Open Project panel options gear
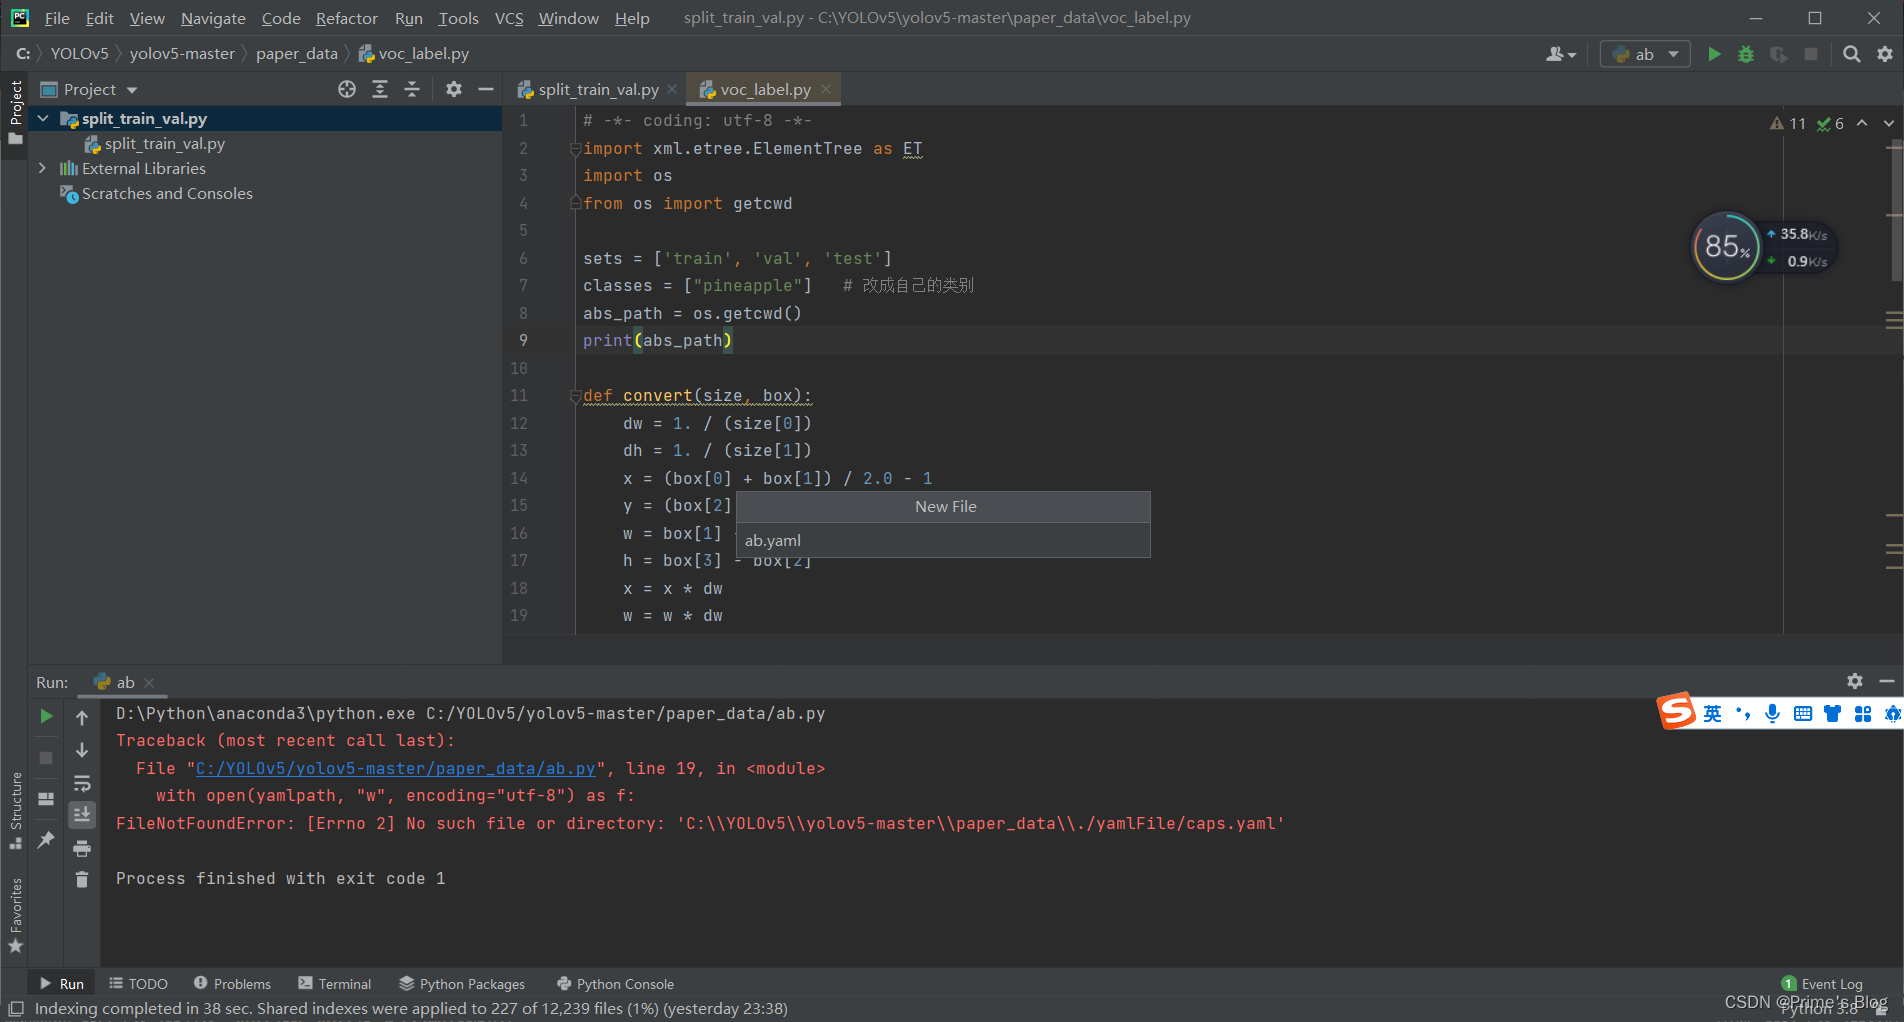The image size is (1904, 1022). tap(454, 89)
